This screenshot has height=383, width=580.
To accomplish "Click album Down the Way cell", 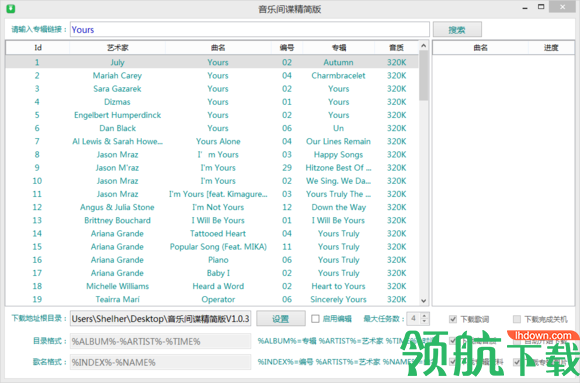I will coord(338,207).
